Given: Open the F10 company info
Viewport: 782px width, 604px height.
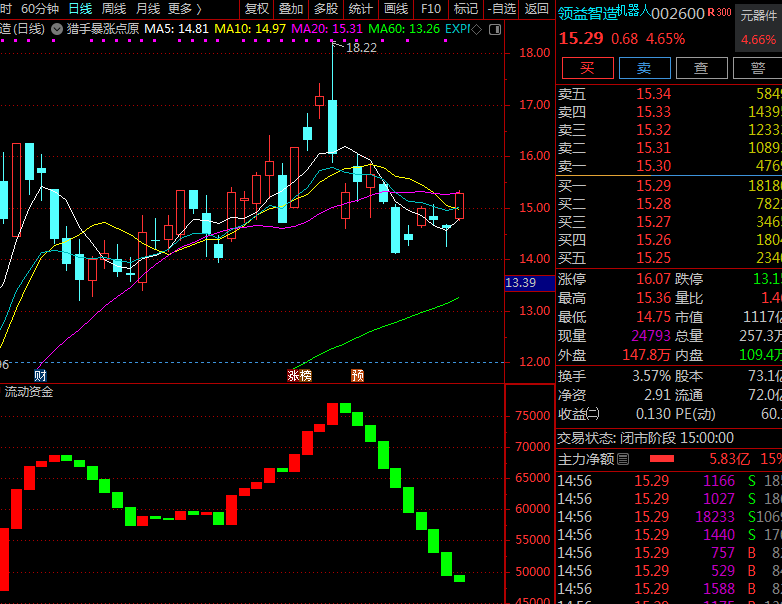Looking at the screenshot, I should (431, 9).
